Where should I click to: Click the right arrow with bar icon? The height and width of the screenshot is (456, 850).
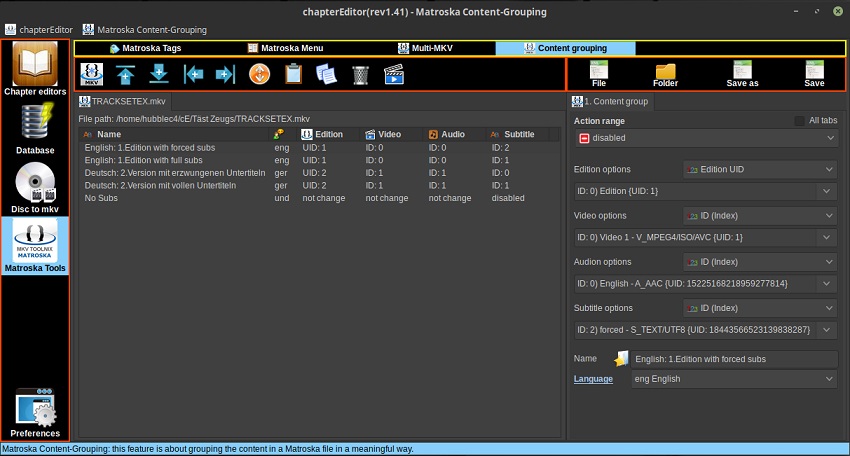[x=226, y=74]
